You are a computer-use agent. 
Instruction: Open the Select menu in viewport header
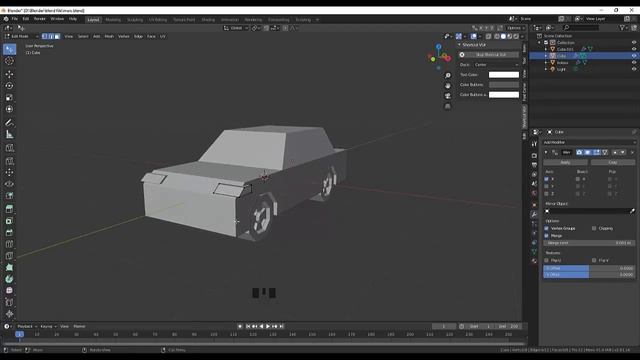tap(83, 36)
